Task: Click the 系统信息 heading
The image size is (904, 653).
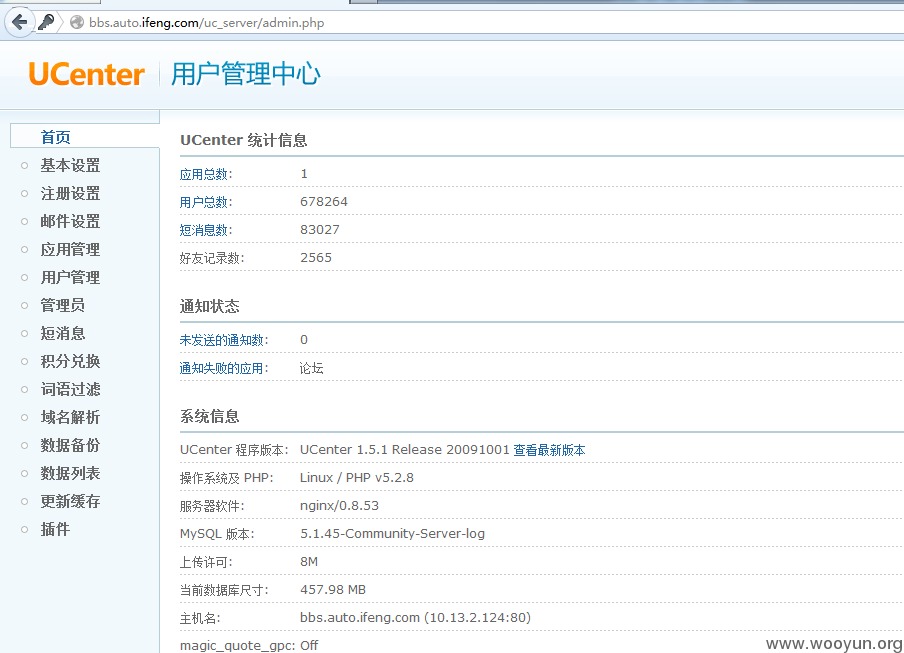Action: (209, 416)
